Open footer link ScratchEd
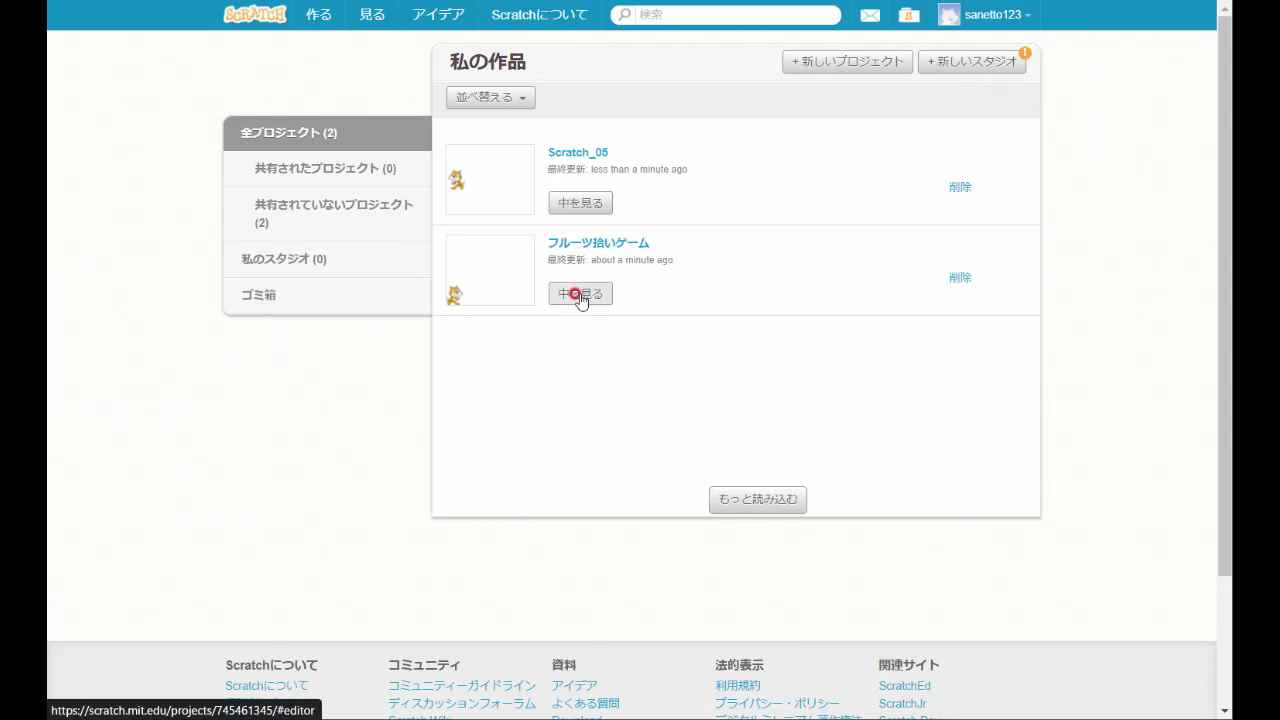The height and width of the screenshot is (720, 1280). (905, 686)
